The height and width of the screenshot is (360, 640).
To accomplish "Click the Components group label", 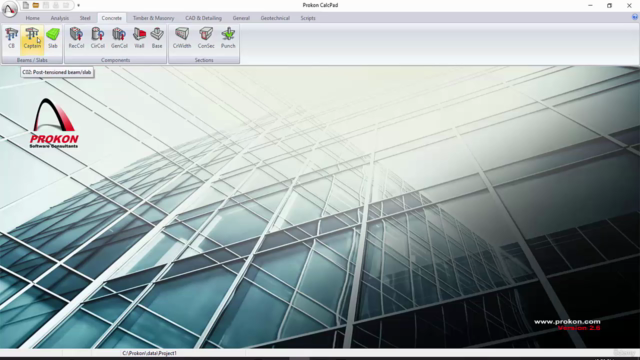I will click(116, 60).
